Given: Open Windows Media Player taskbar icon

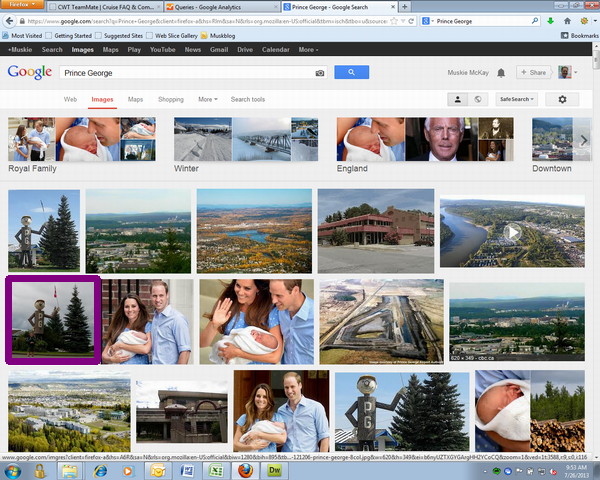Looking at the screenshot, I should coord(128,471).
